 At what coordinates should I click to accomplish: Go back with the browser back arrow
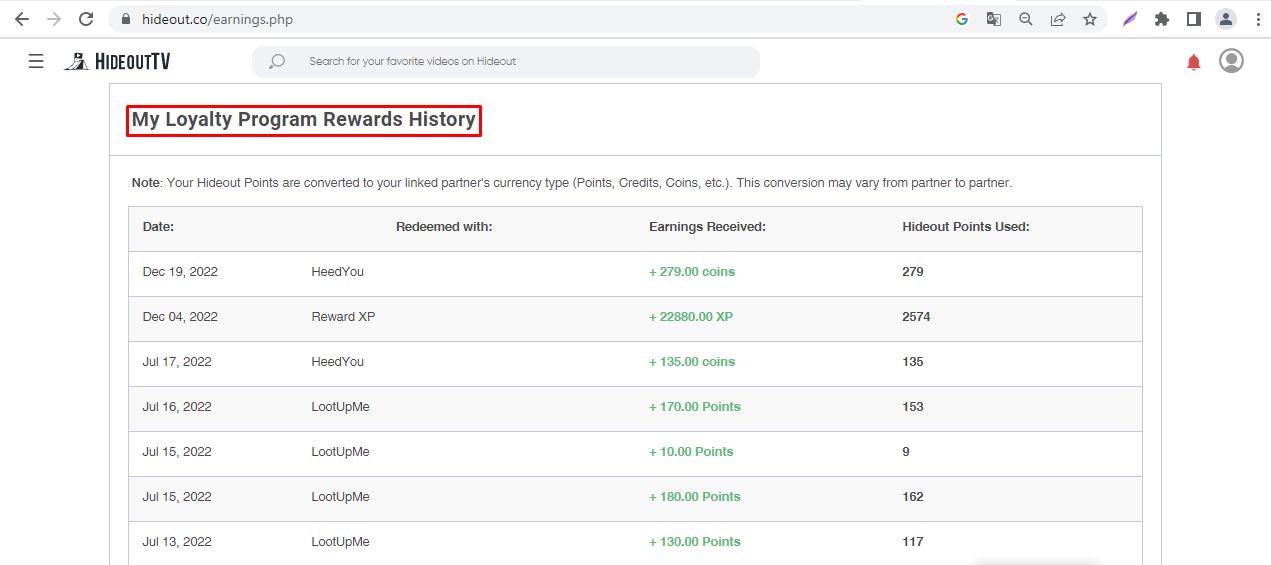[22, 19]
